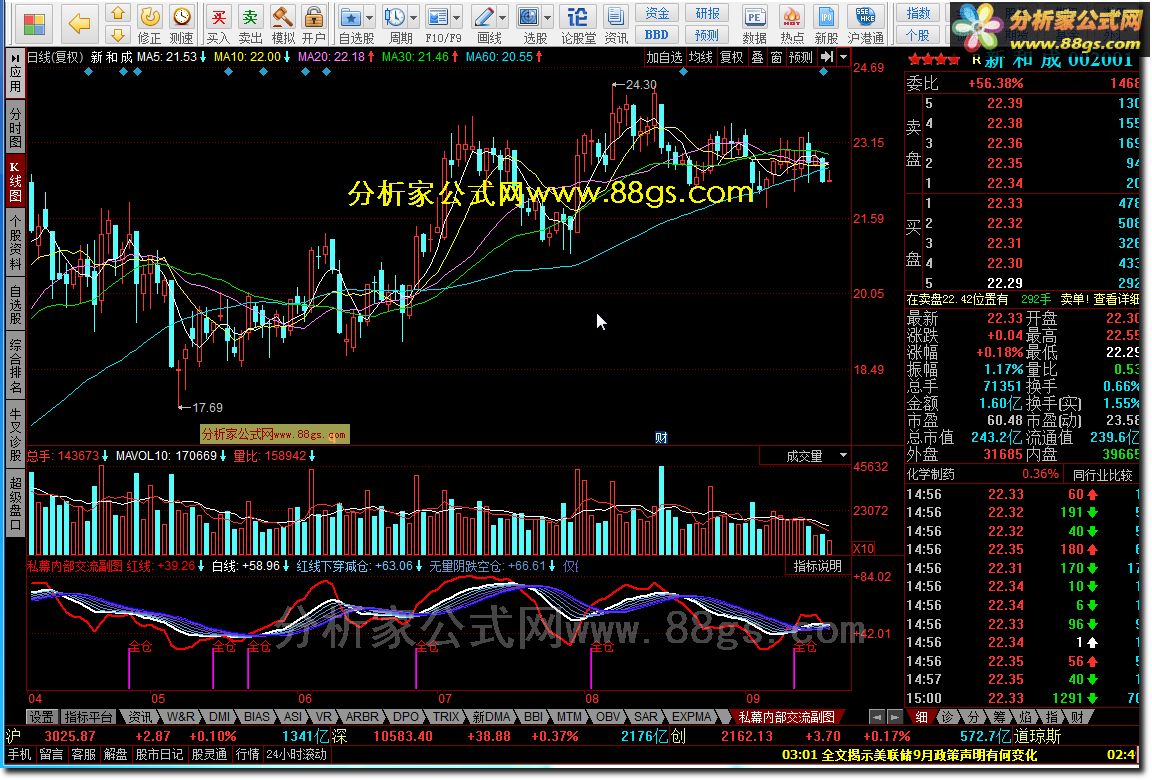Open dropdown arrow next to 周期 icon
The image size is (1152, 780).
pos(414,17)
